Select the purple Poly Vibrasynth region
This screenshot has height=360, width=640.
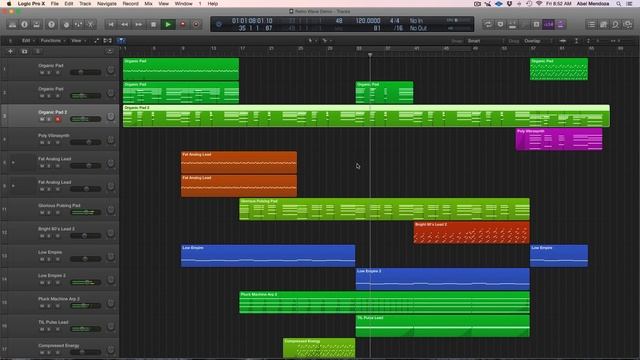559,140
